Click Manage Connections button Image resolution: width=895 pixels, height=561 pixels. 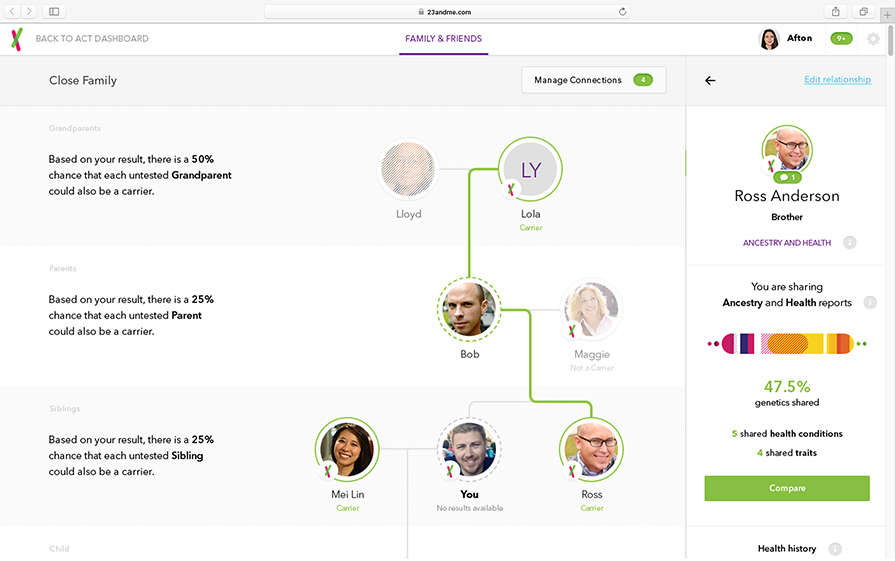(594, 80)
